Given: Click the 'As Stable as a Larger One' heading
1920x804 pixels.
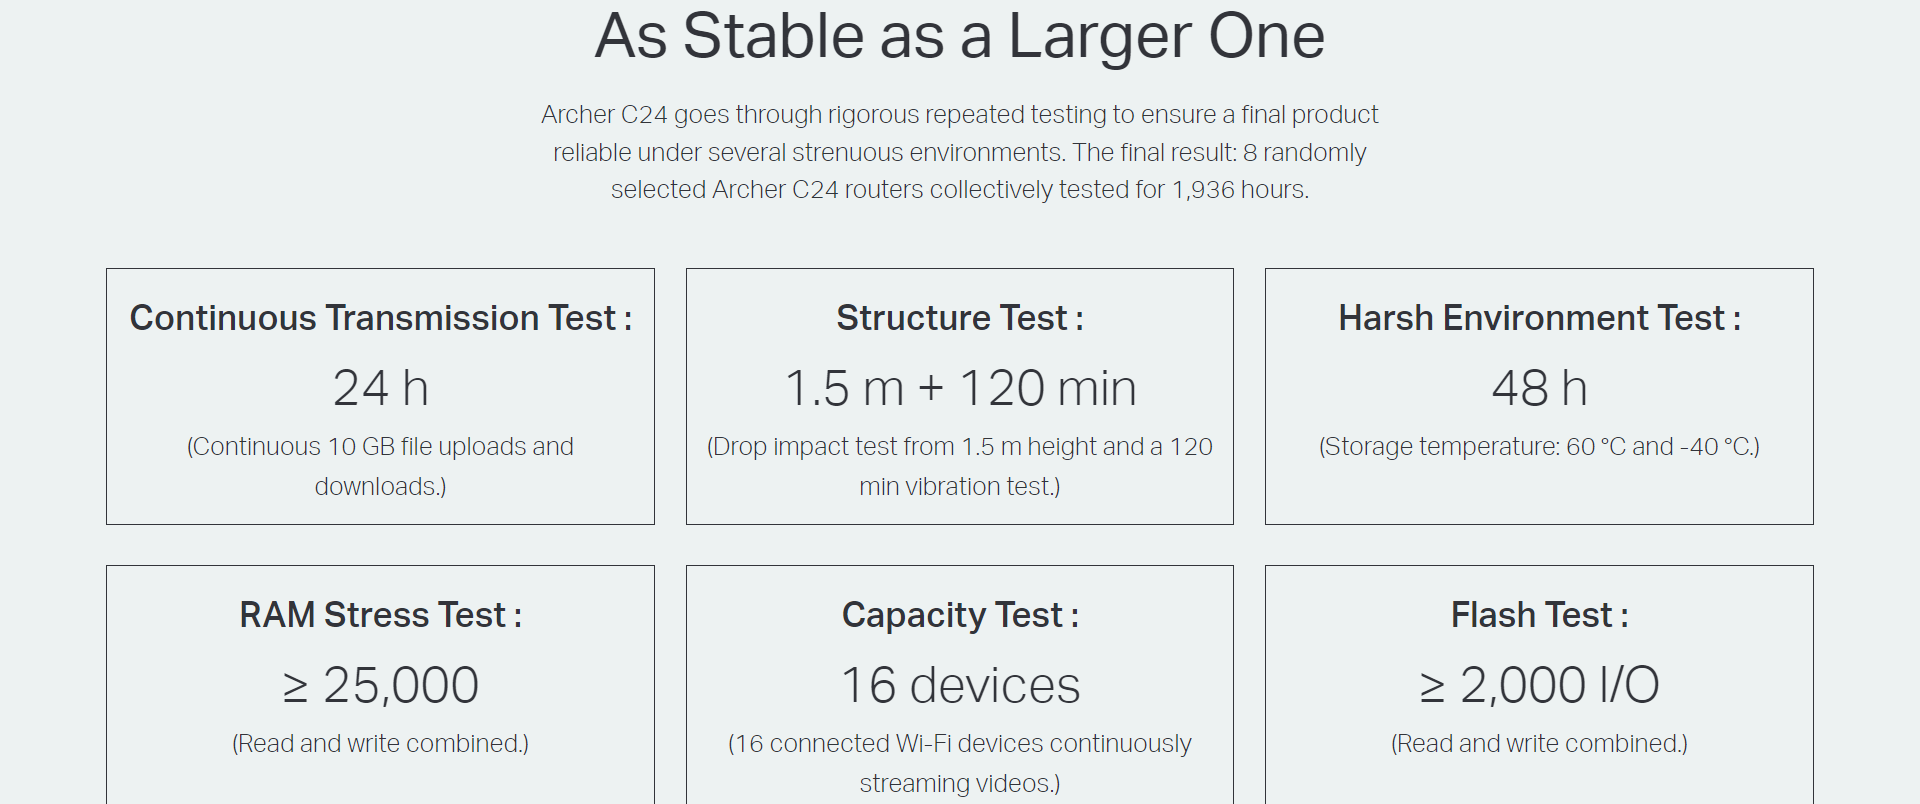Looking at the screenshot, I should (x=960, y=36).
